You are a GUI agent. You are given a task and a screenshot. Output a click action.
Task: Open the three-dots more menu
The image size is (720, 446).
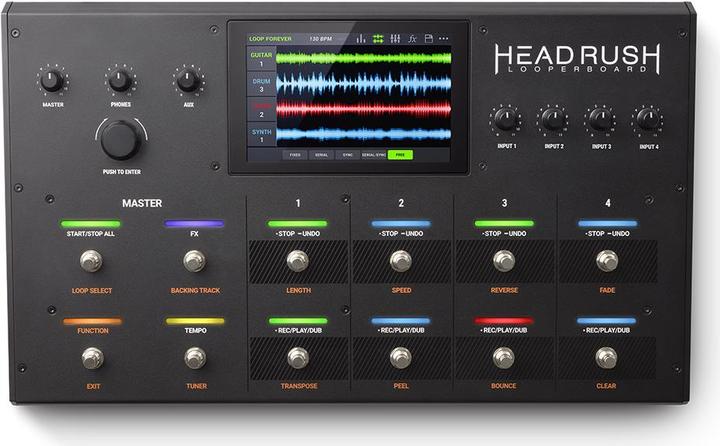tap(444, 39)
